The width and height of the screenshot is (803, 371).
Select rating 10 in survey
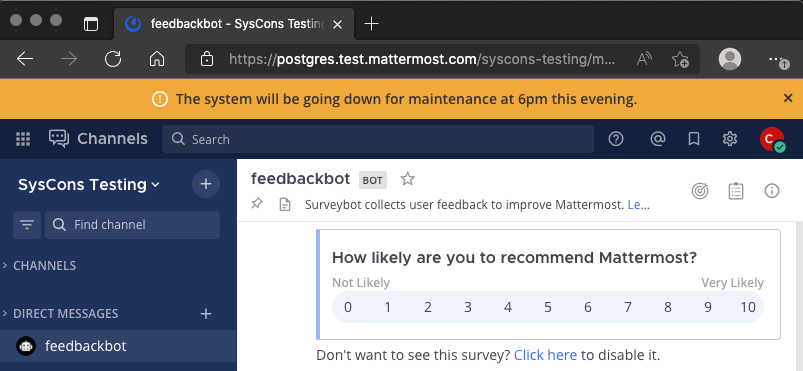(x=748, y=307)
